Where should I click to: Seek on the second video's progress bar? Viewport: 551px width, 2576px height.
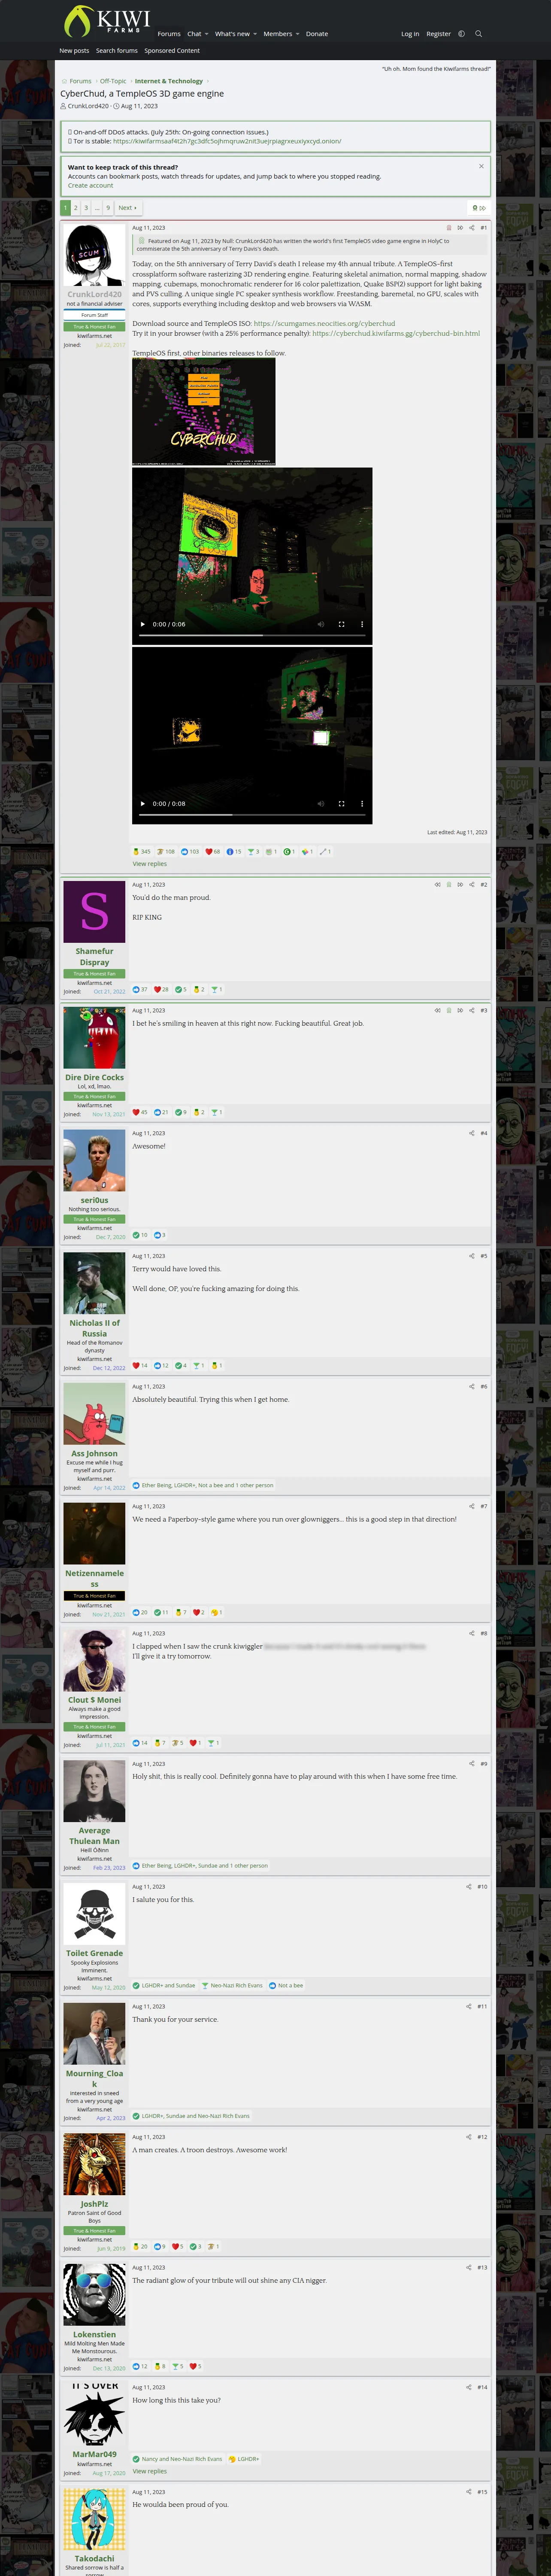(252, 814)
